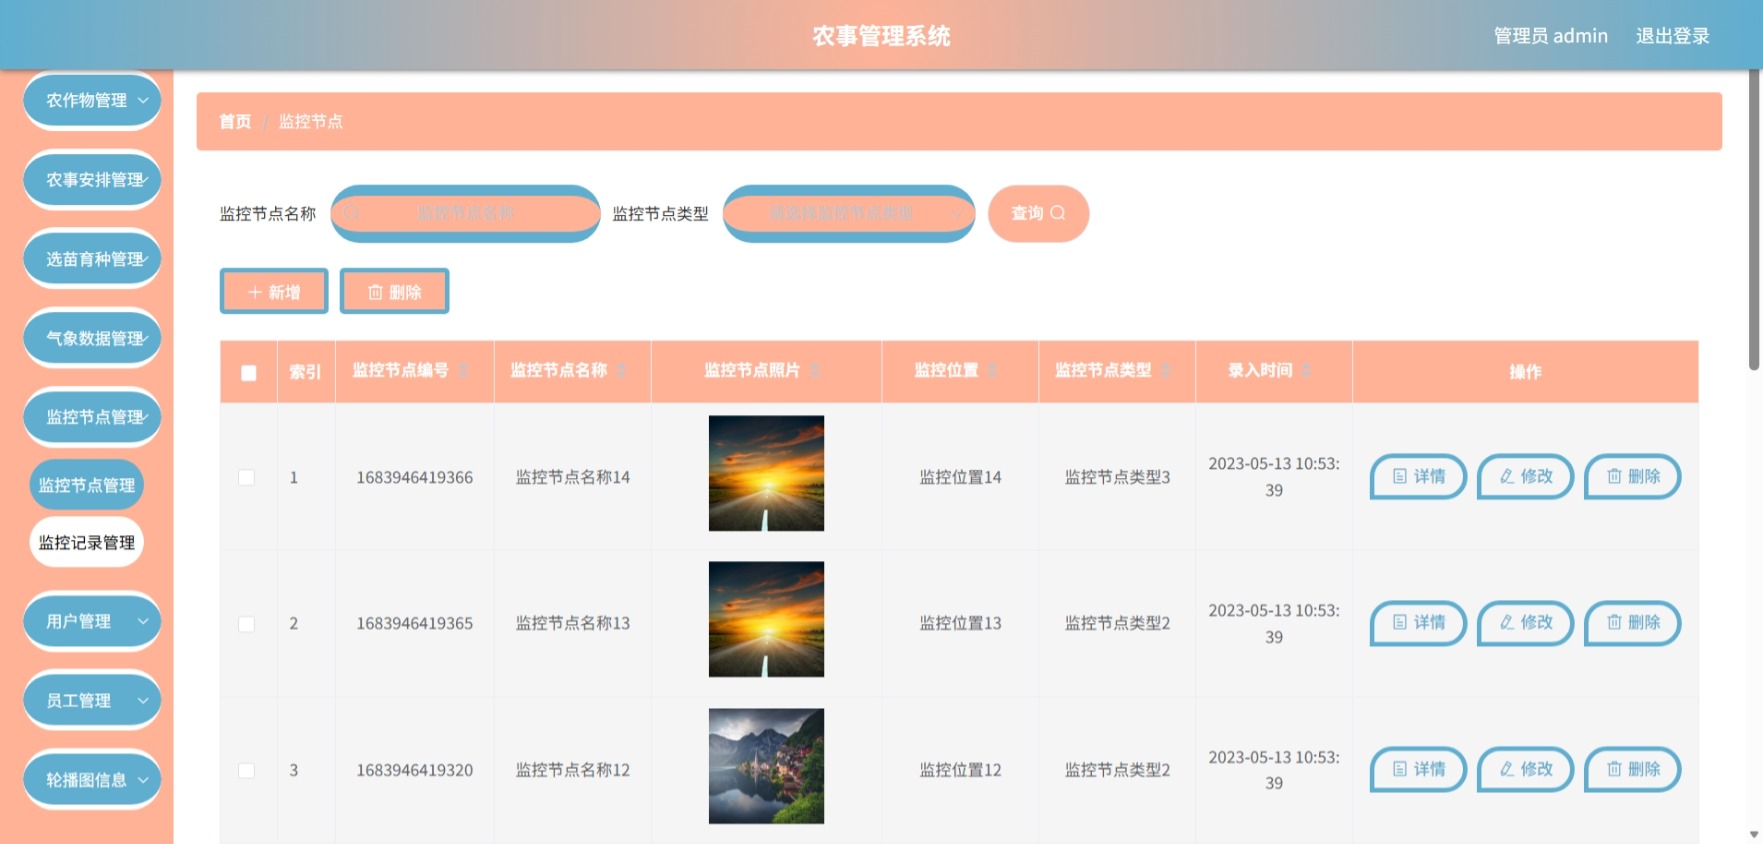1763x844 pixels.
Task: Click 监控节点 in the breadcrumb
Action: pyautogui.click(x=311, y=121)
